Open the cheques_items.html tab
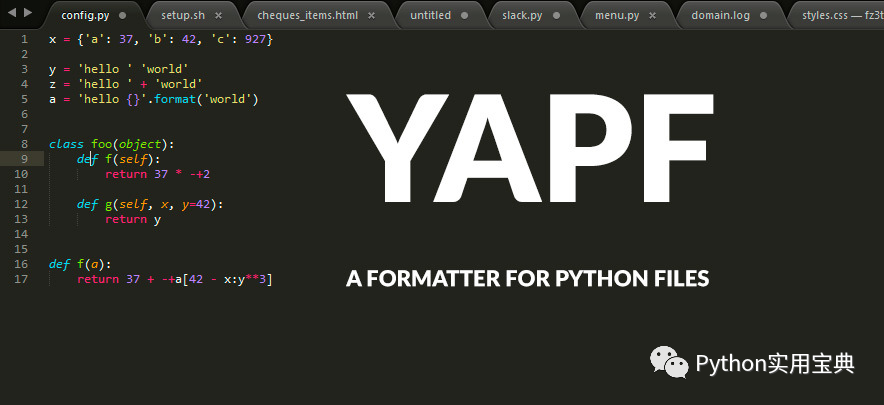This screenshot has width=884, height=405. click(307, 15)
